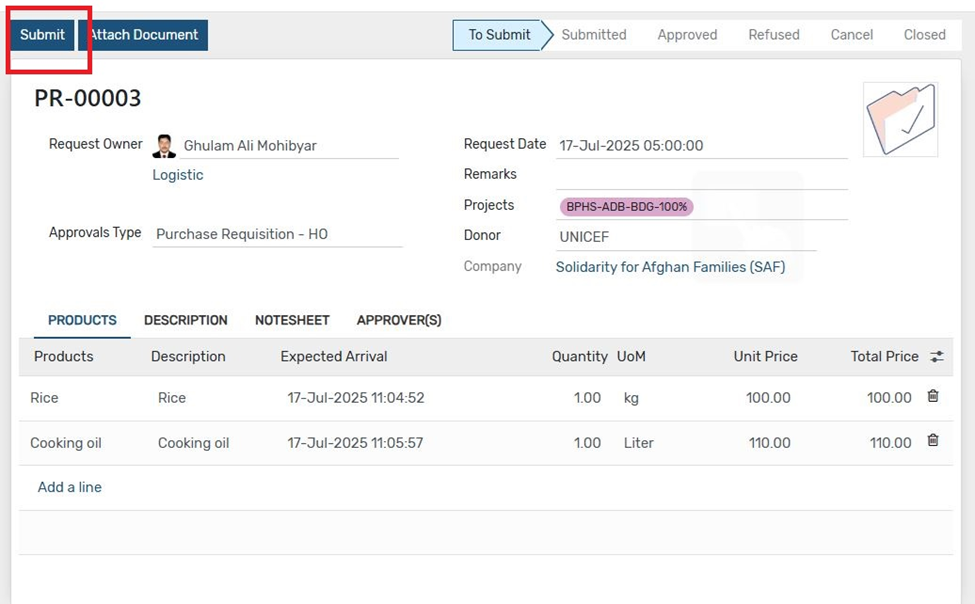Open the APPROVER(S) tab
The image size is (975, 604).
[x=399, y=320]
